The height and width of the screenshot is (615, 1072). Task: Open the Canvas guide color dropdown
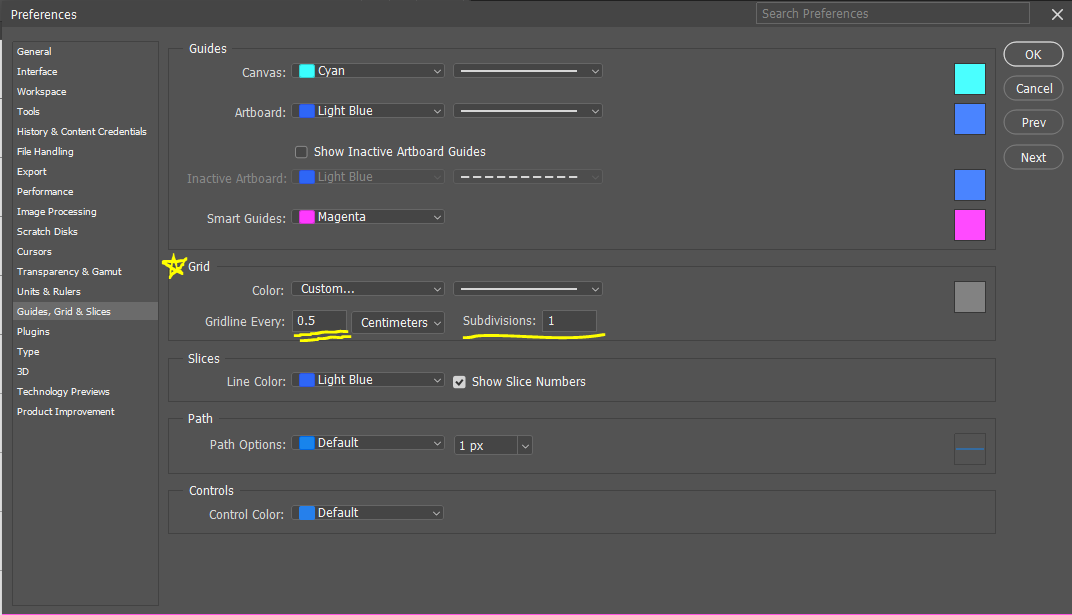pyautogui.click(x=368, y=71)
